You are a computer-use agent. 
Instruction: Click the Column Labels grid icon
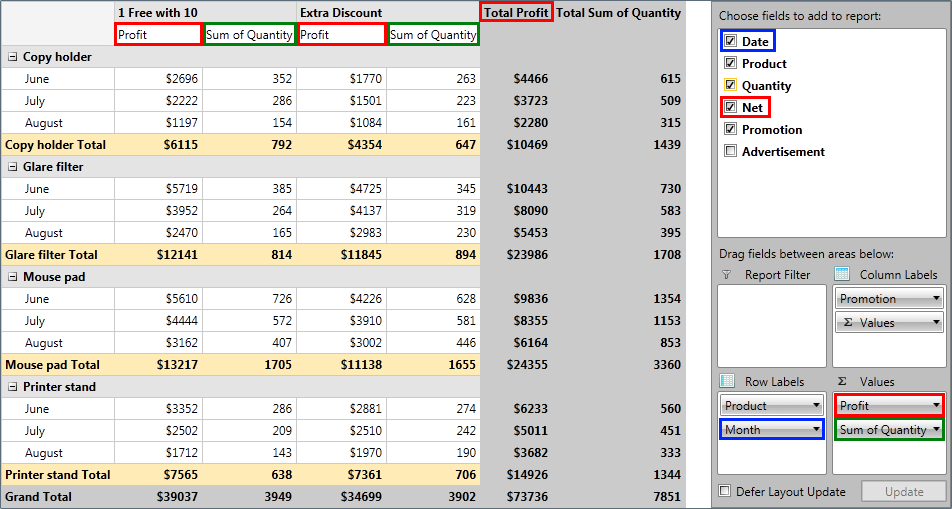(x=842, y=274)
